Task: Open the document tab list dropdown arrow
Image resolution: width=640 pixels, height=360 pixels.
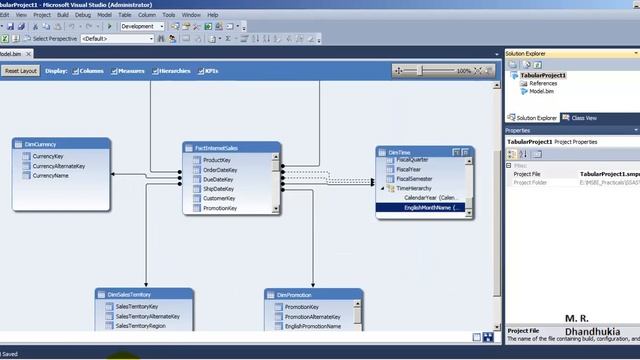Action: tap(497, 54)
